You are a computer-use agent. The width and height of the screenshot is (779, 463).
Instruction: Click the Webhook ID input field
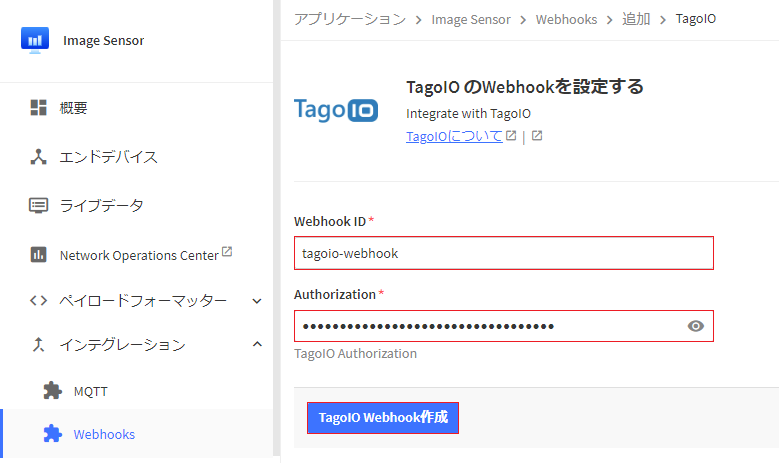[x=504, y=253]
